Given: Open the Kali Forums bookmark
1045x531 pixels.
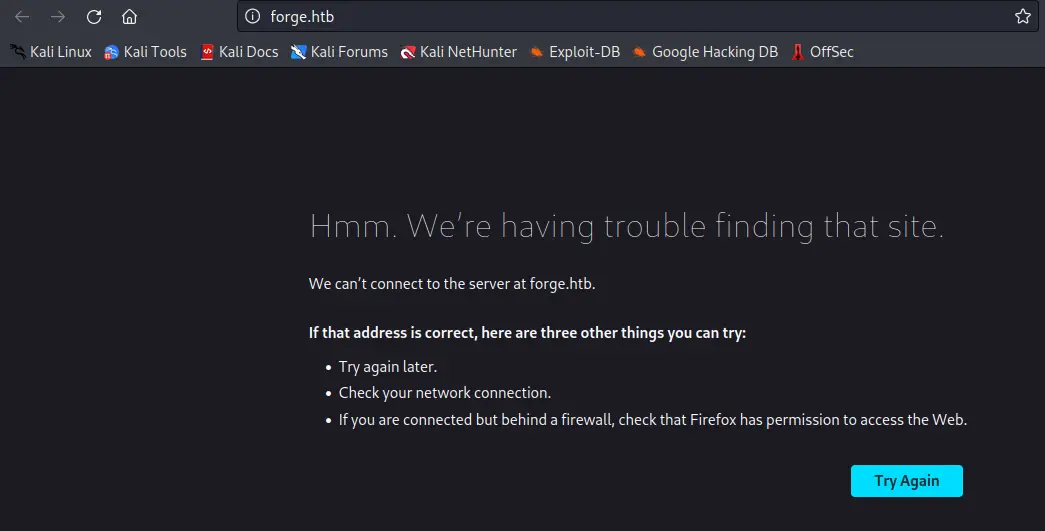Looking at the screenshot, I should (339, 52).
